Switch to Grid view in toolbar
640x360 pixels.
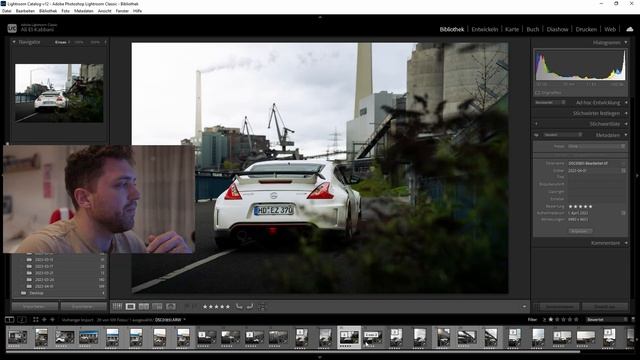pyautogui.click(x=117, y=307)
